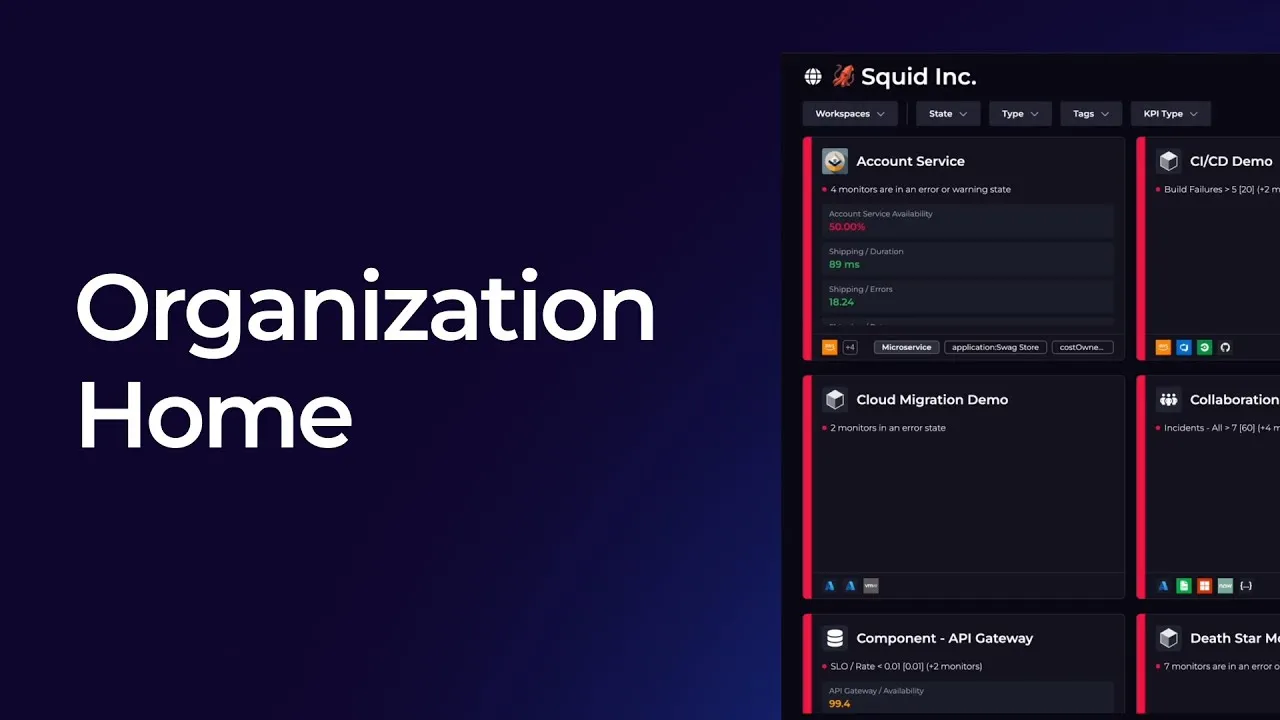Click the Azure icon on Collaboration card
1280x720 pixels.
(1163, 586)
